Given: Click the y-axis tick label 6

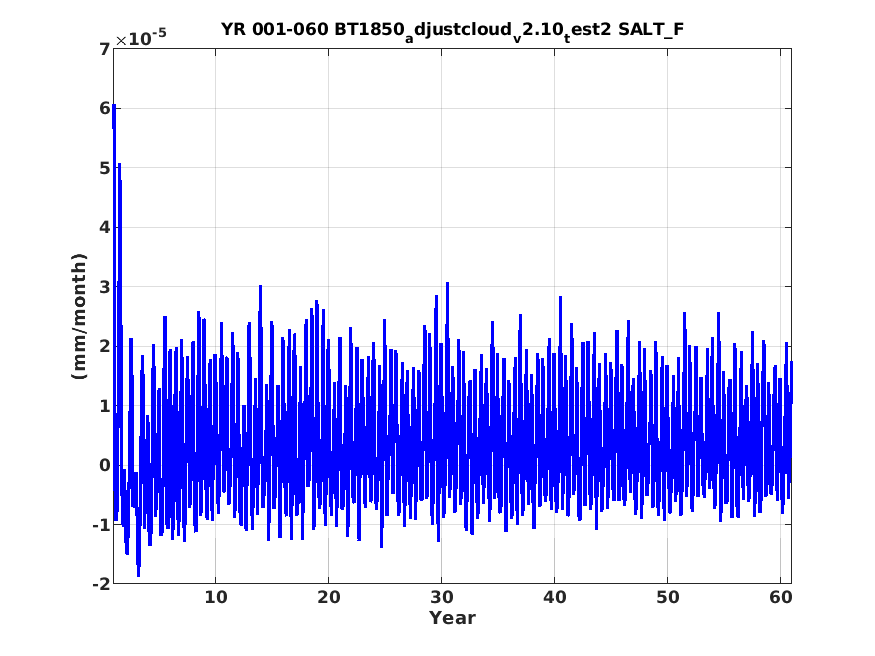Looking at the screenshot, I should (x=105, y=108).
